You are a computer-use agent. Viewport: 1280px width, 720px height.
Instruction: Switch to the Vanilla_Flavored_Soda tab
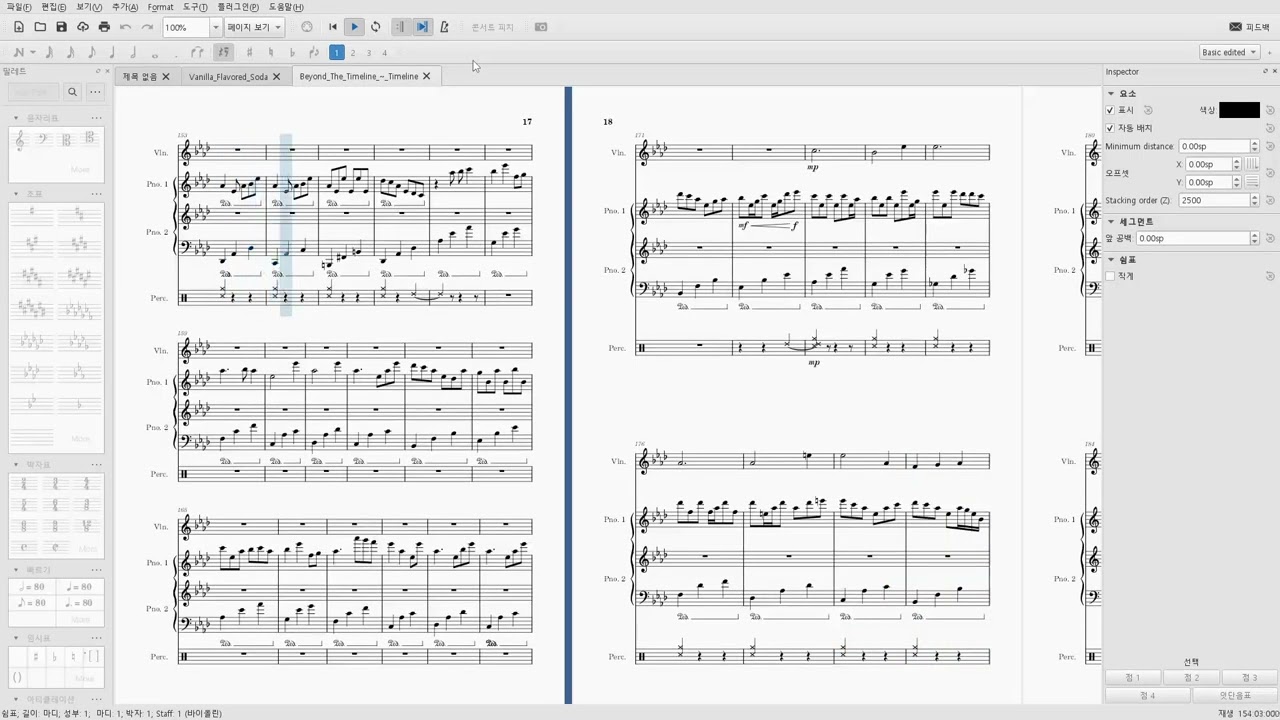click(228, 76)
